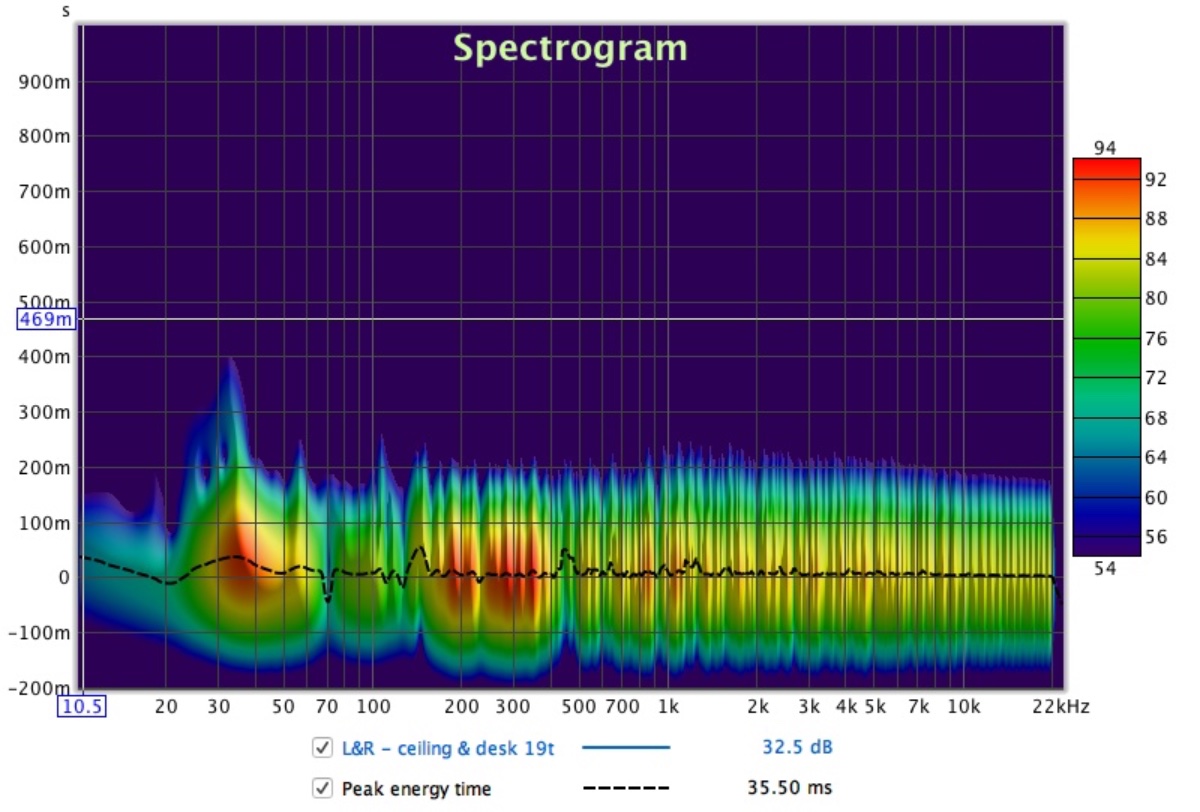Click the green 76 level on color scale
Image resolution: width=1200 pixels, height=812 pixels.
point(1106,339)
